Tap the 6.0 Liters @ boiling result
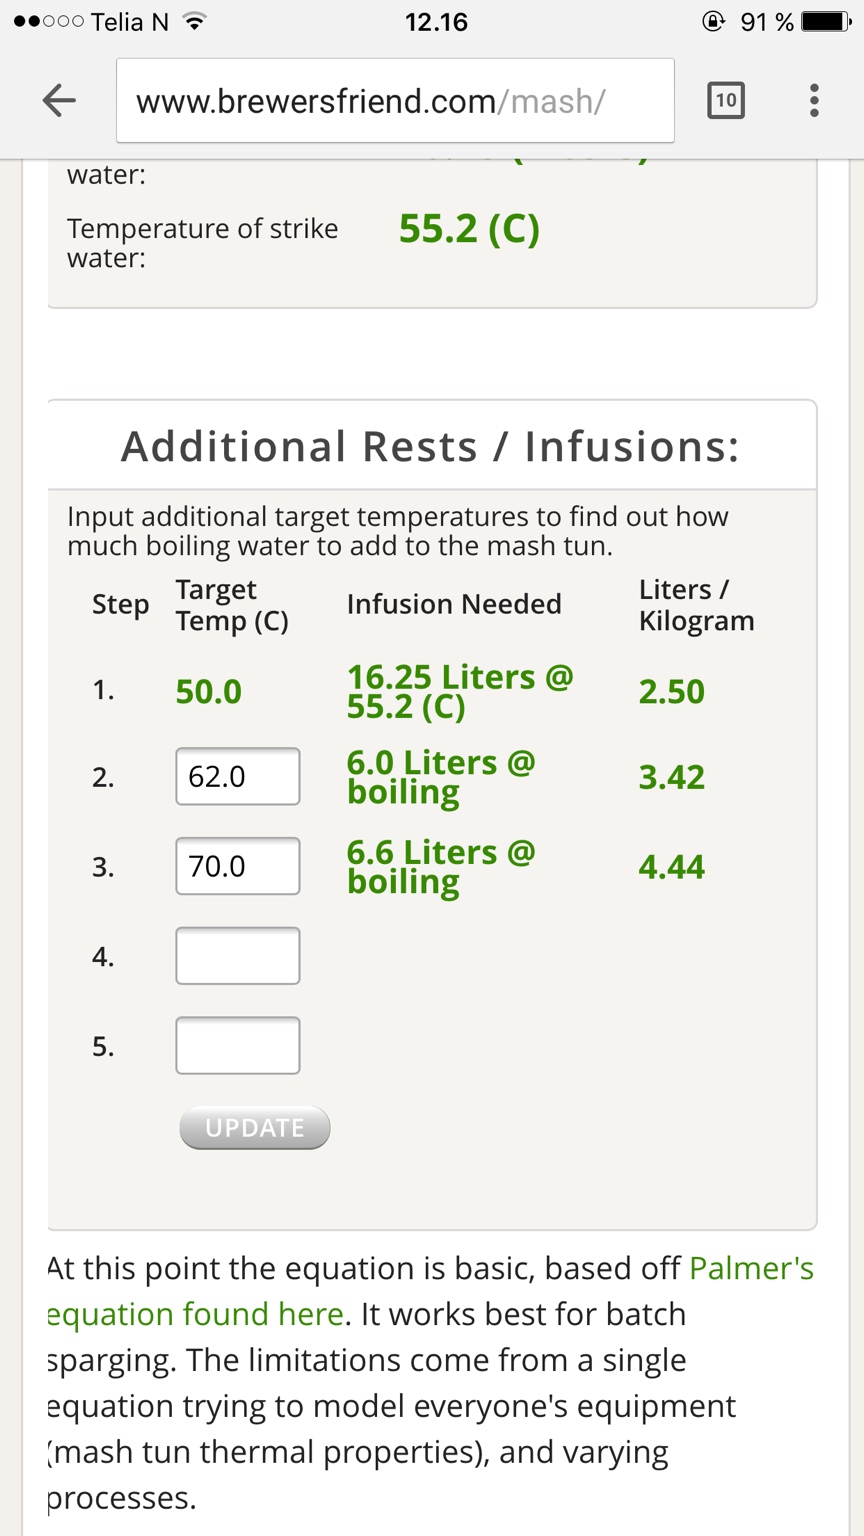 (x=441, y=777)
